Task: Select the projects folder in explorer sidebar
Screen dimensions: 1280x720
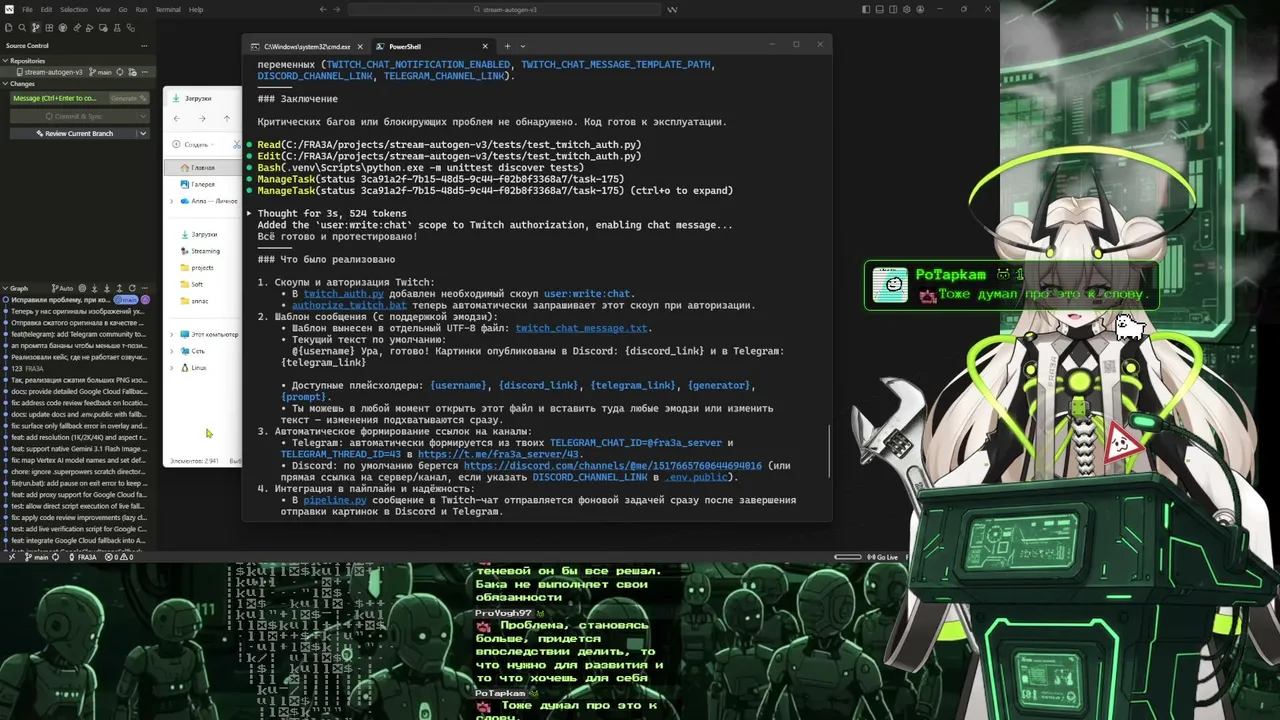Action: (x=201, y=268)
